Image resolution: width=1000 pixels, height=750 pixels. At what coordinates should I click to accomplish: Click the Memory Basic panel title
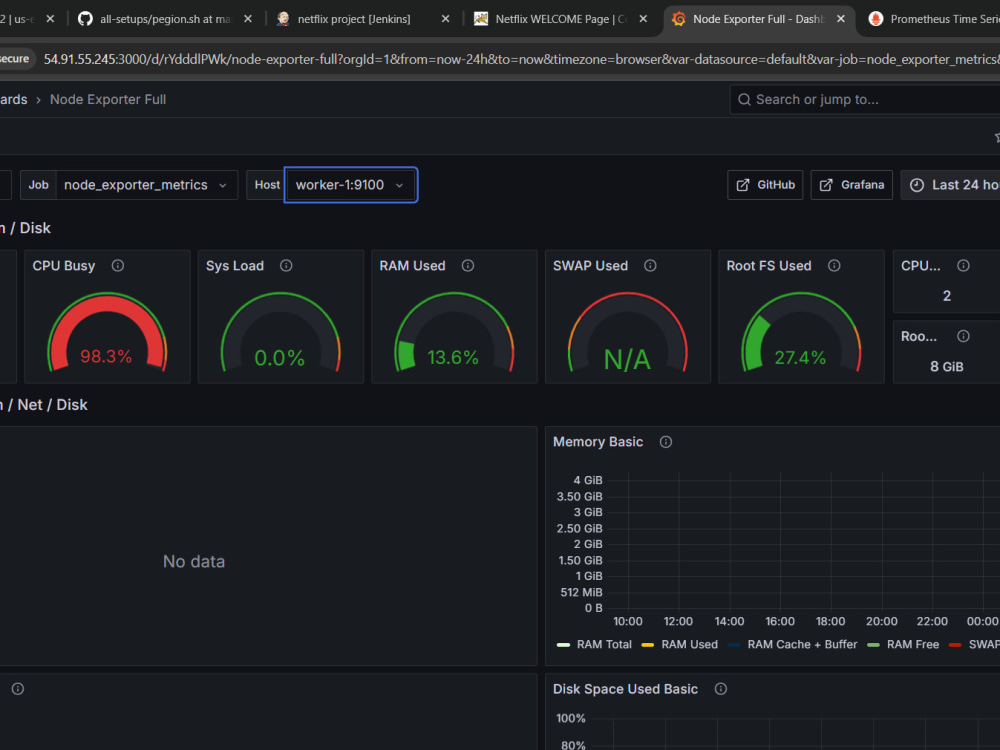598,442
